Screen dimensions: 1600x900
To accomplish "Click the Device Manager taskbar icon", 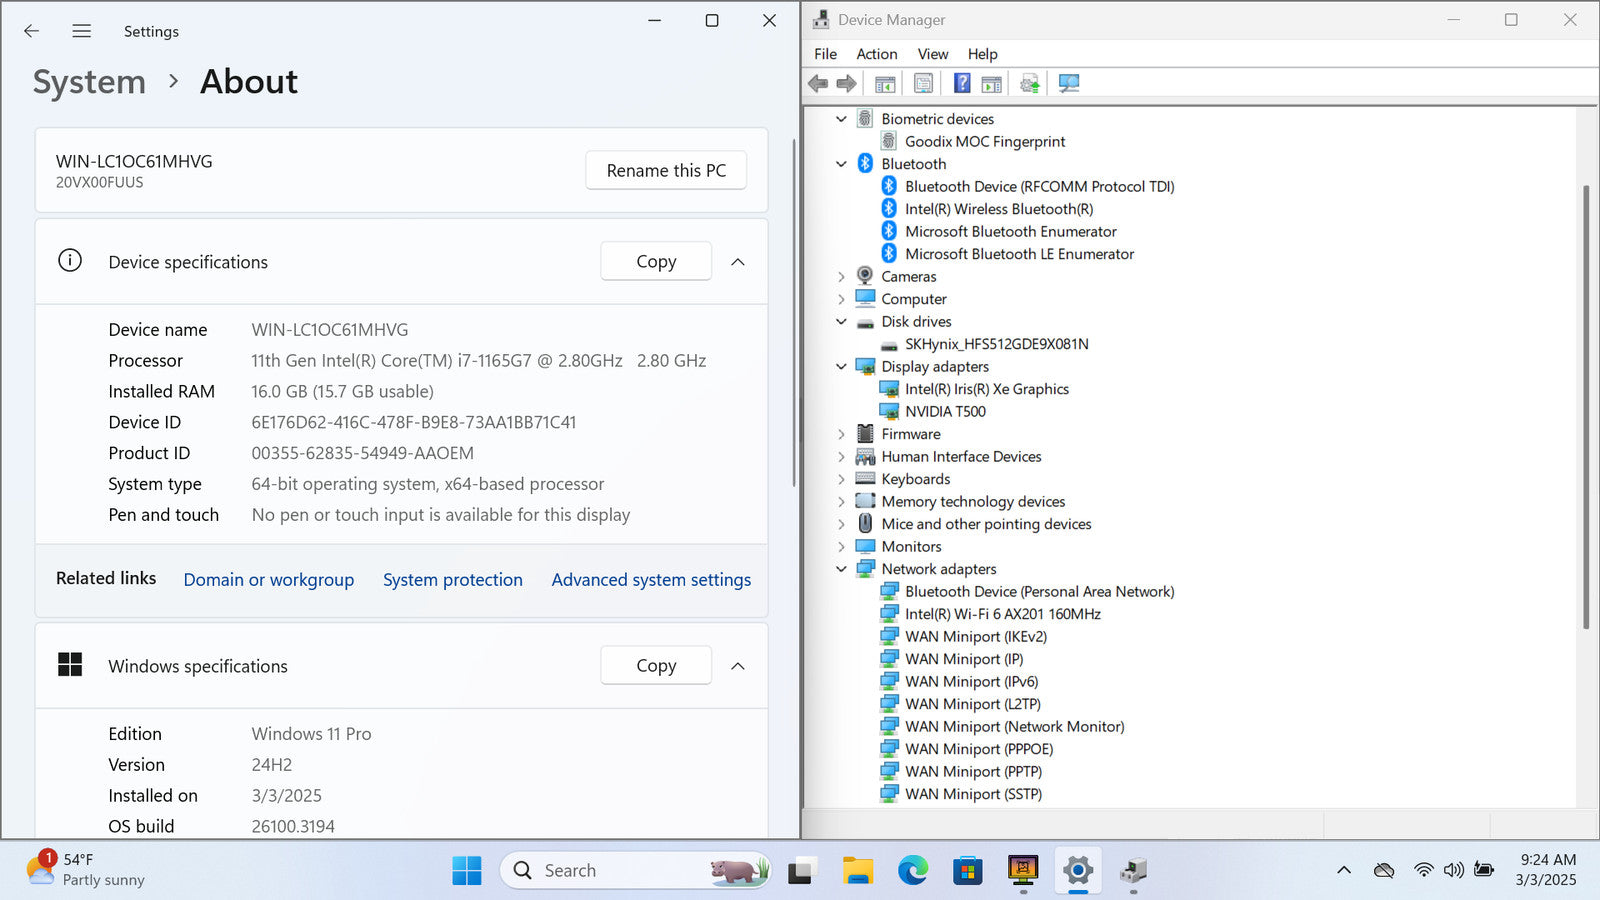I will [x=1133, y=871].
